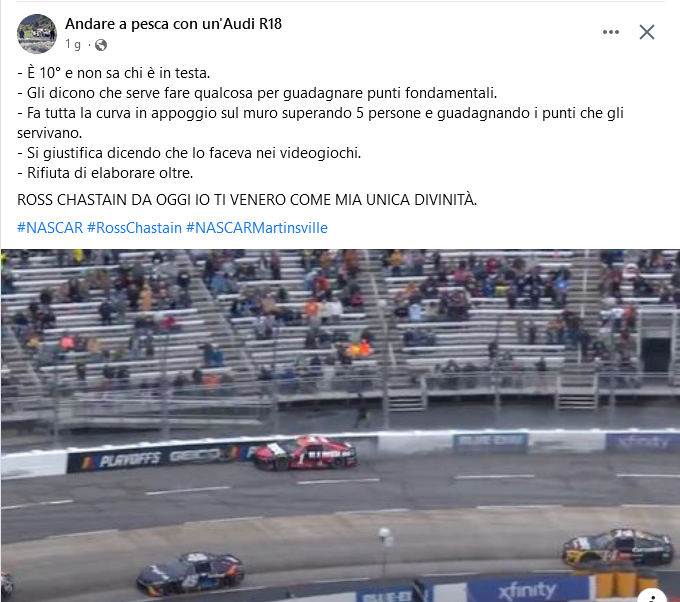The image size is (680, 602).
Task: Click the "ROSS CHASTAIN DA OGGI" text line
Action: click(247, 200)
